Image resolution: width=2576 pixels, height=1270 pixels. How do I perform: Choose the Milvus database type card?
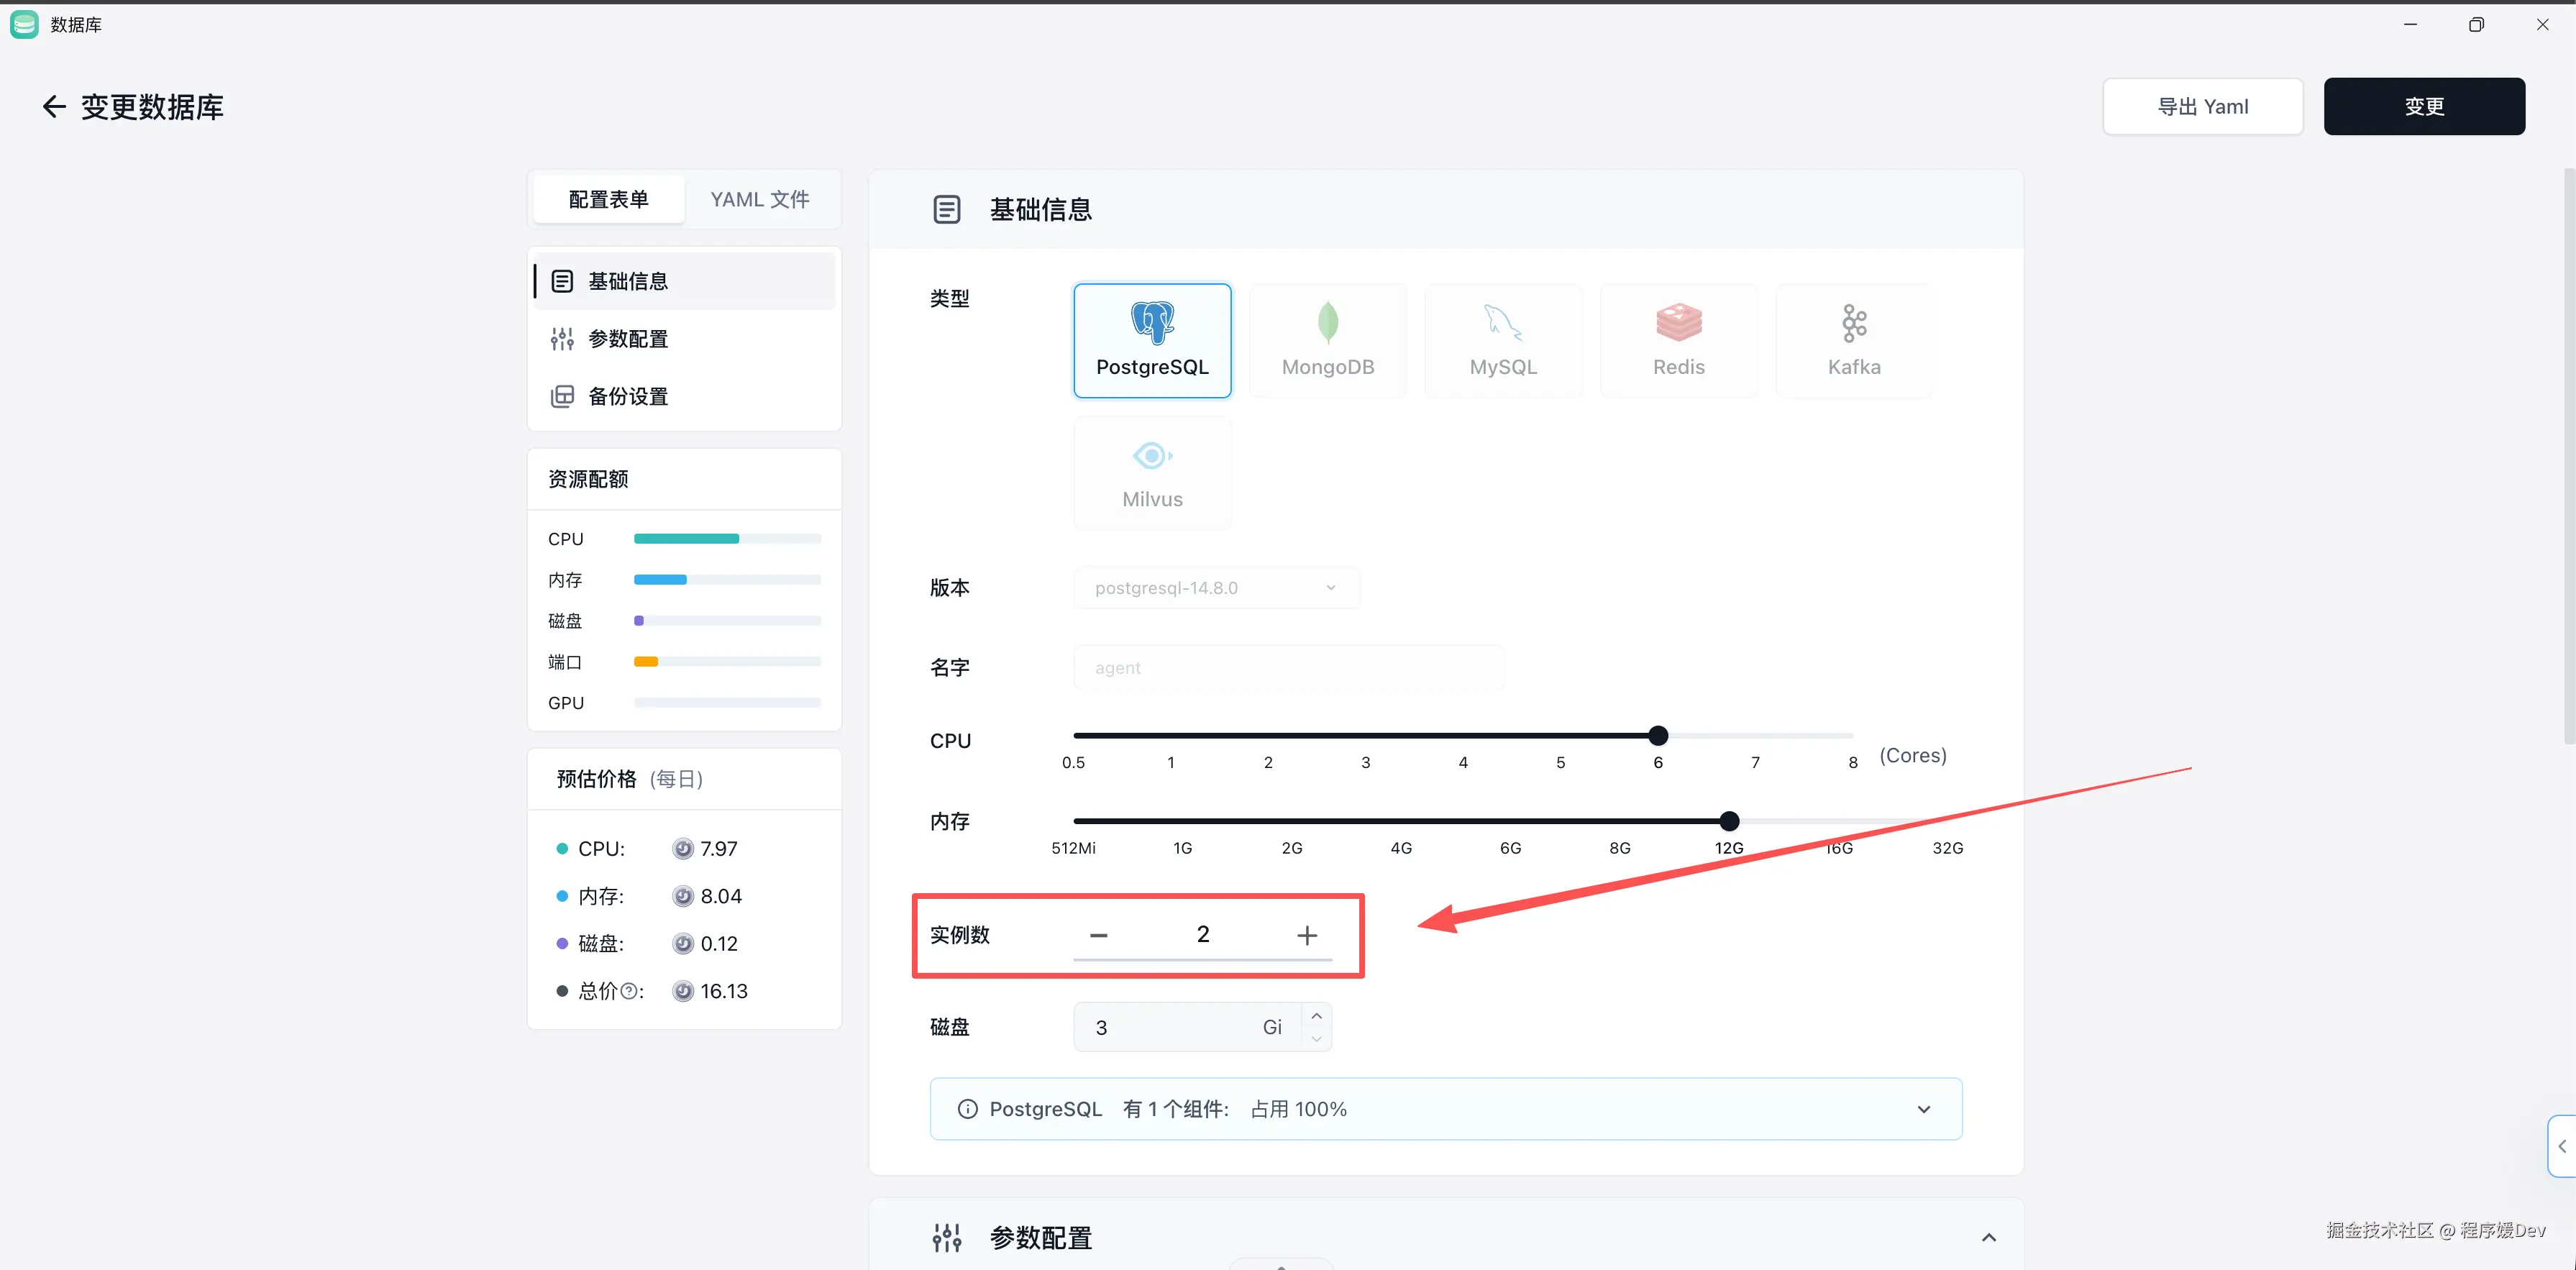coord(1152,473)
